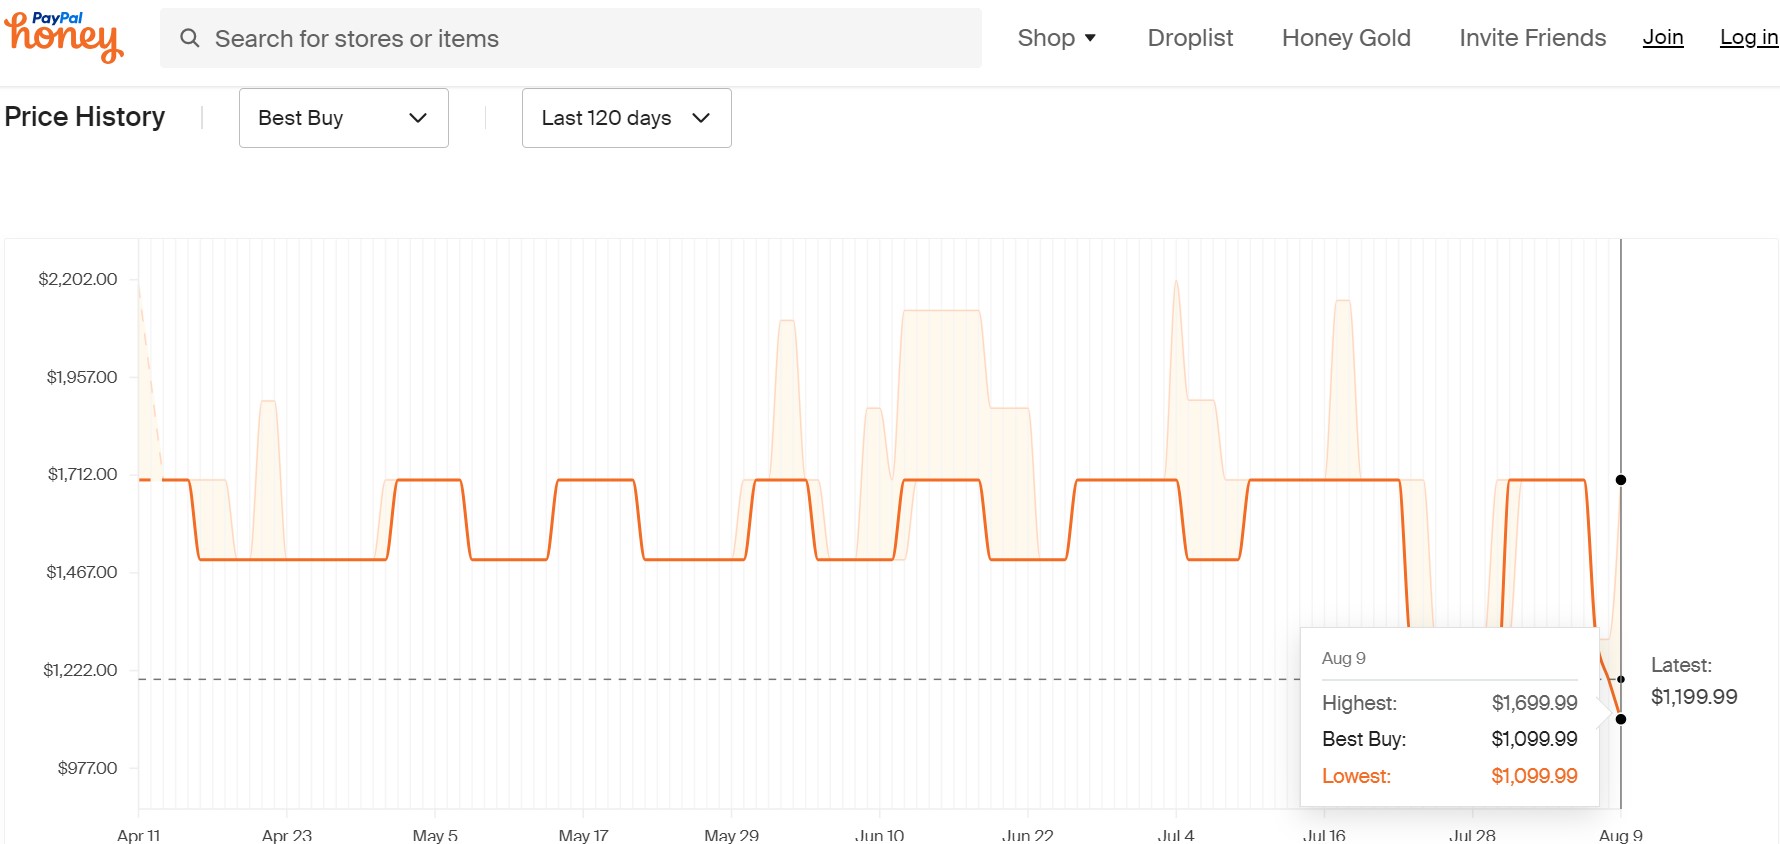Click the Join link
The width and height of the screenshot is (1780, 844).
[x=1663, y=38]
